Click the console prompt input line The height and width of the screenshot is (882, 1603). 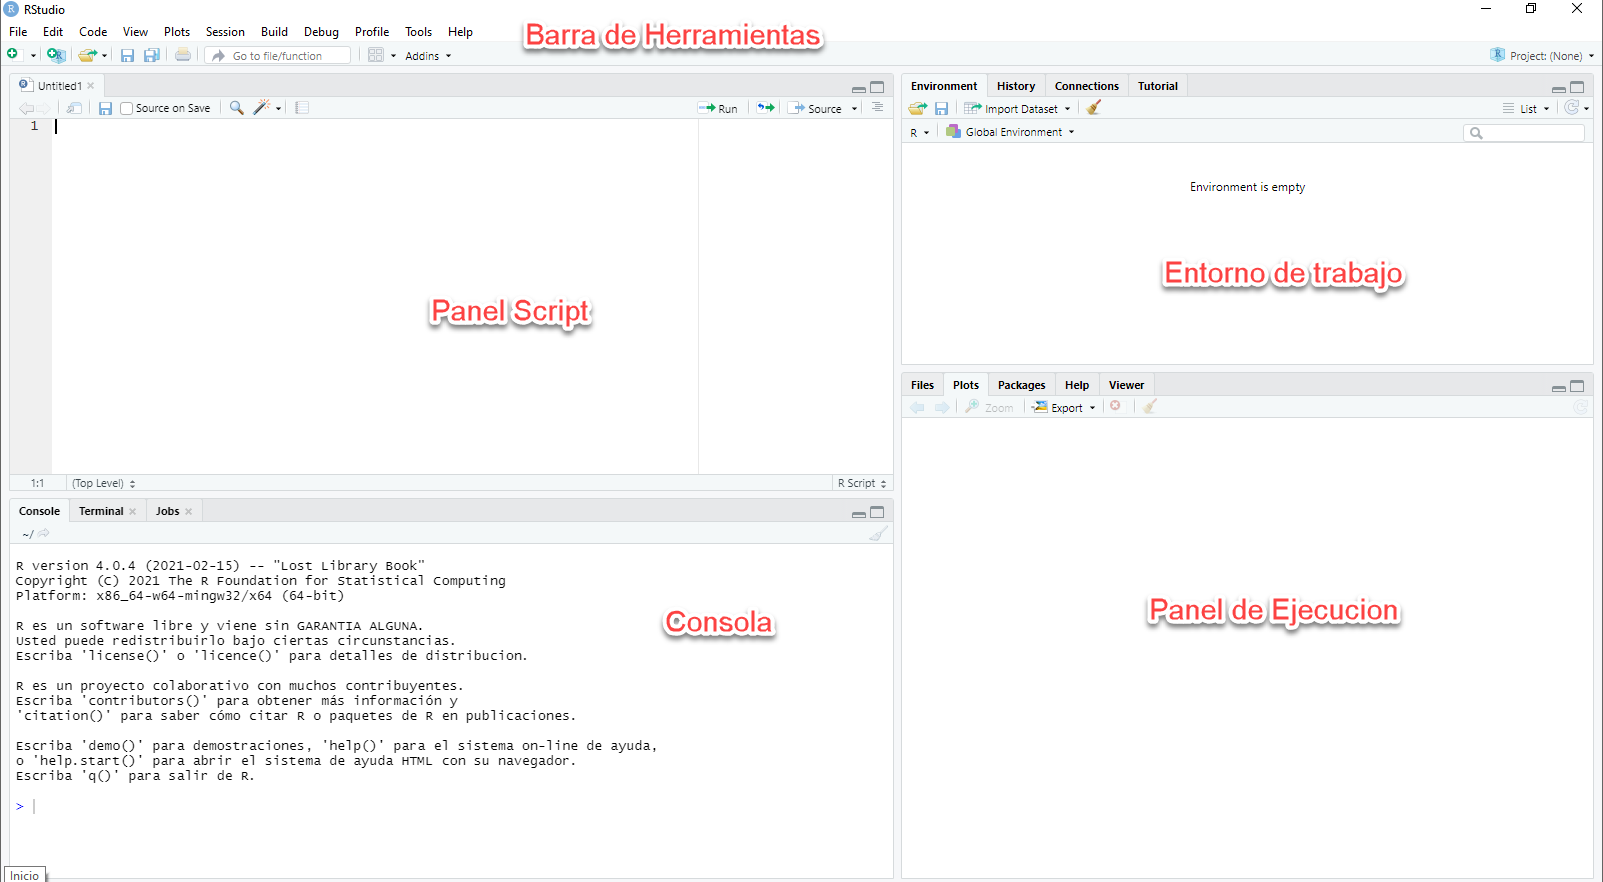pos(450,806)
